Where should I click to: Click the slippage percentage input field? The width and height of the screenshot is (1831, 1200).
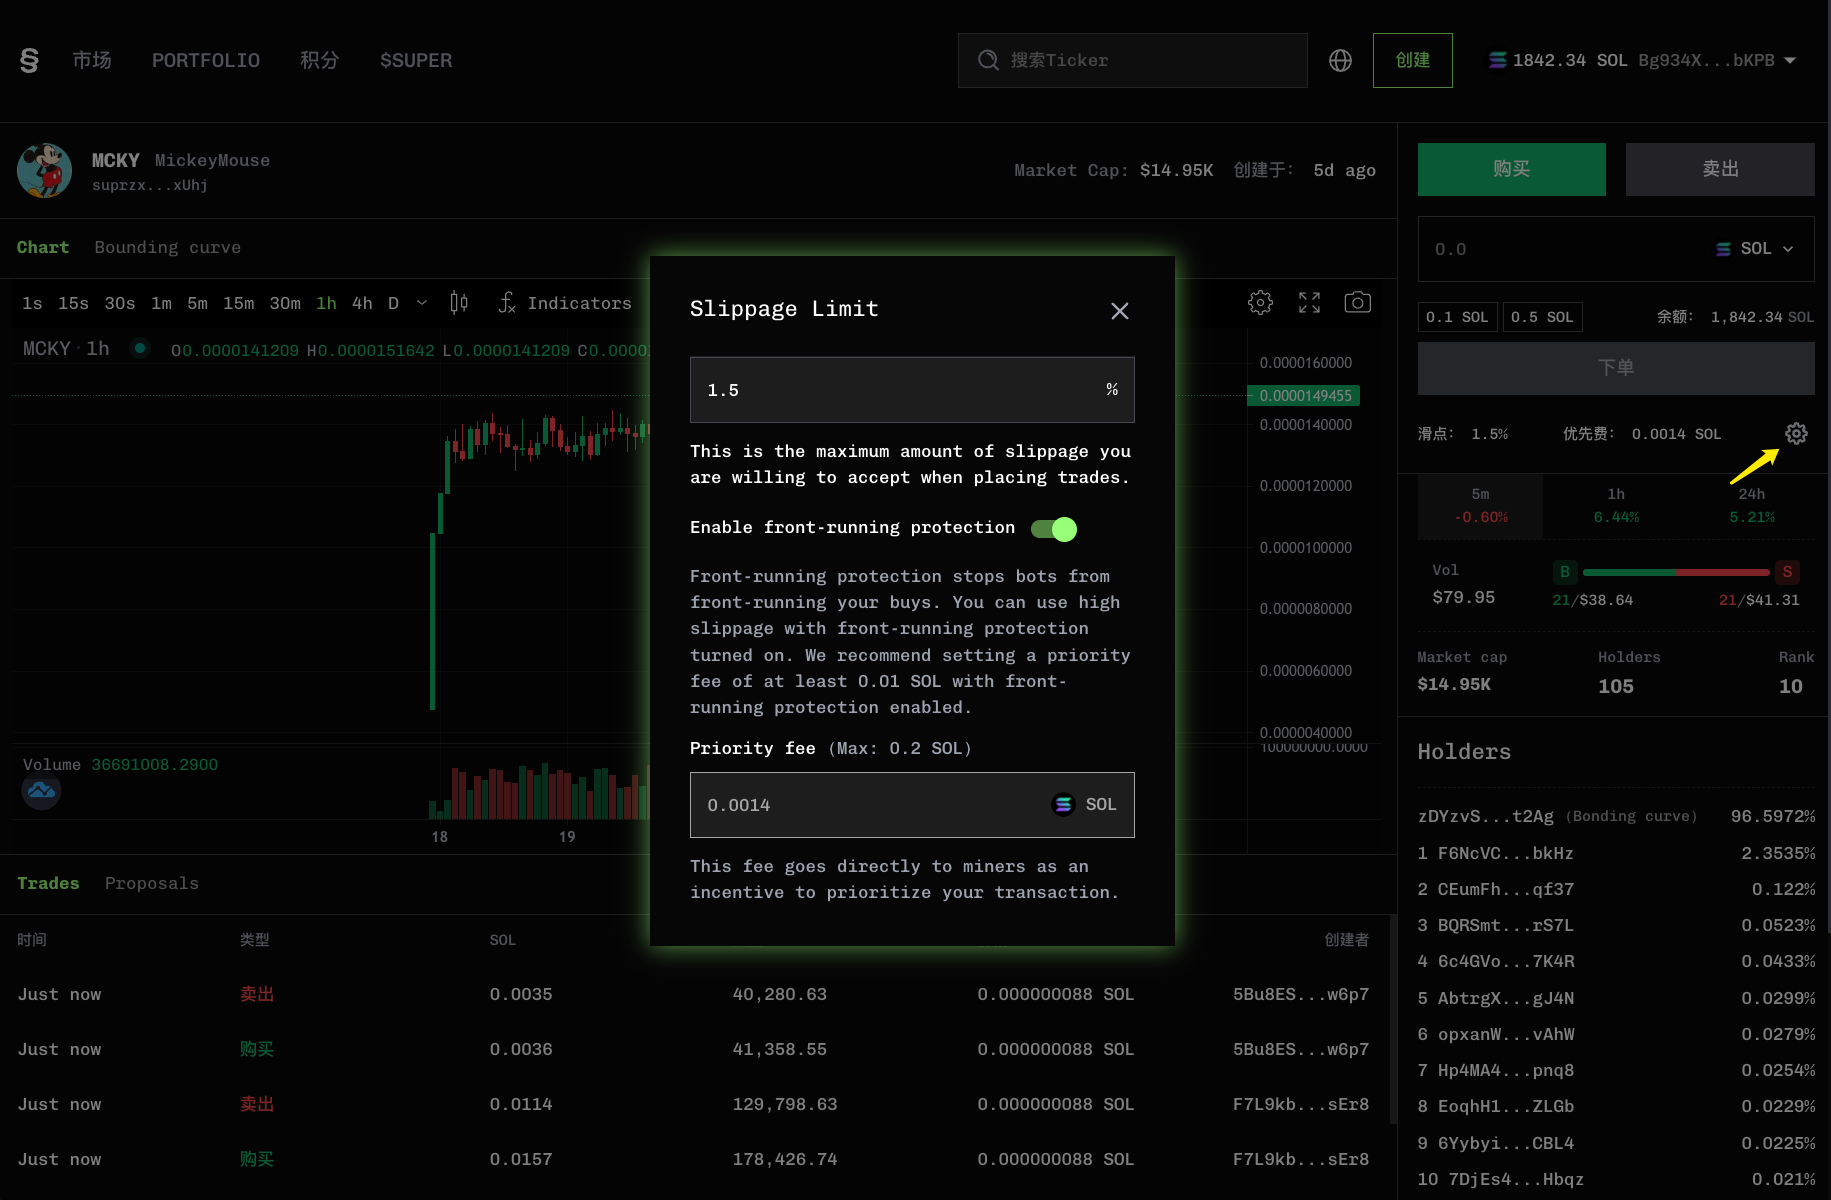coord(895,390)
